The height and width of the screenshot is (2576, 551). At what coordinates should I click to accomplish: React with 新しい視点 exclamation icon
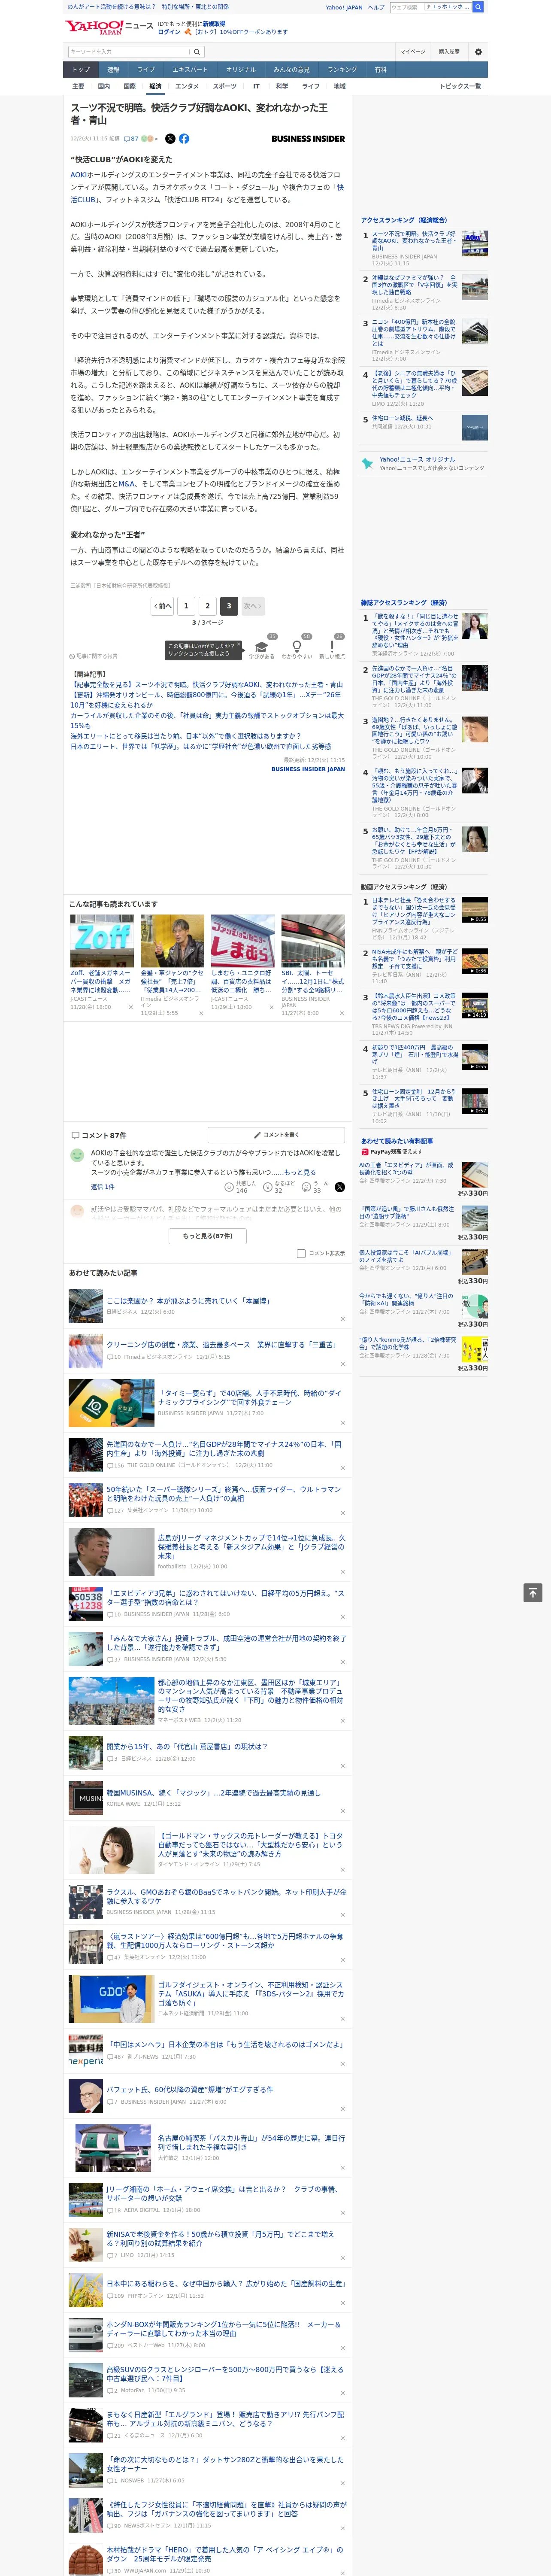coord(332,647)
